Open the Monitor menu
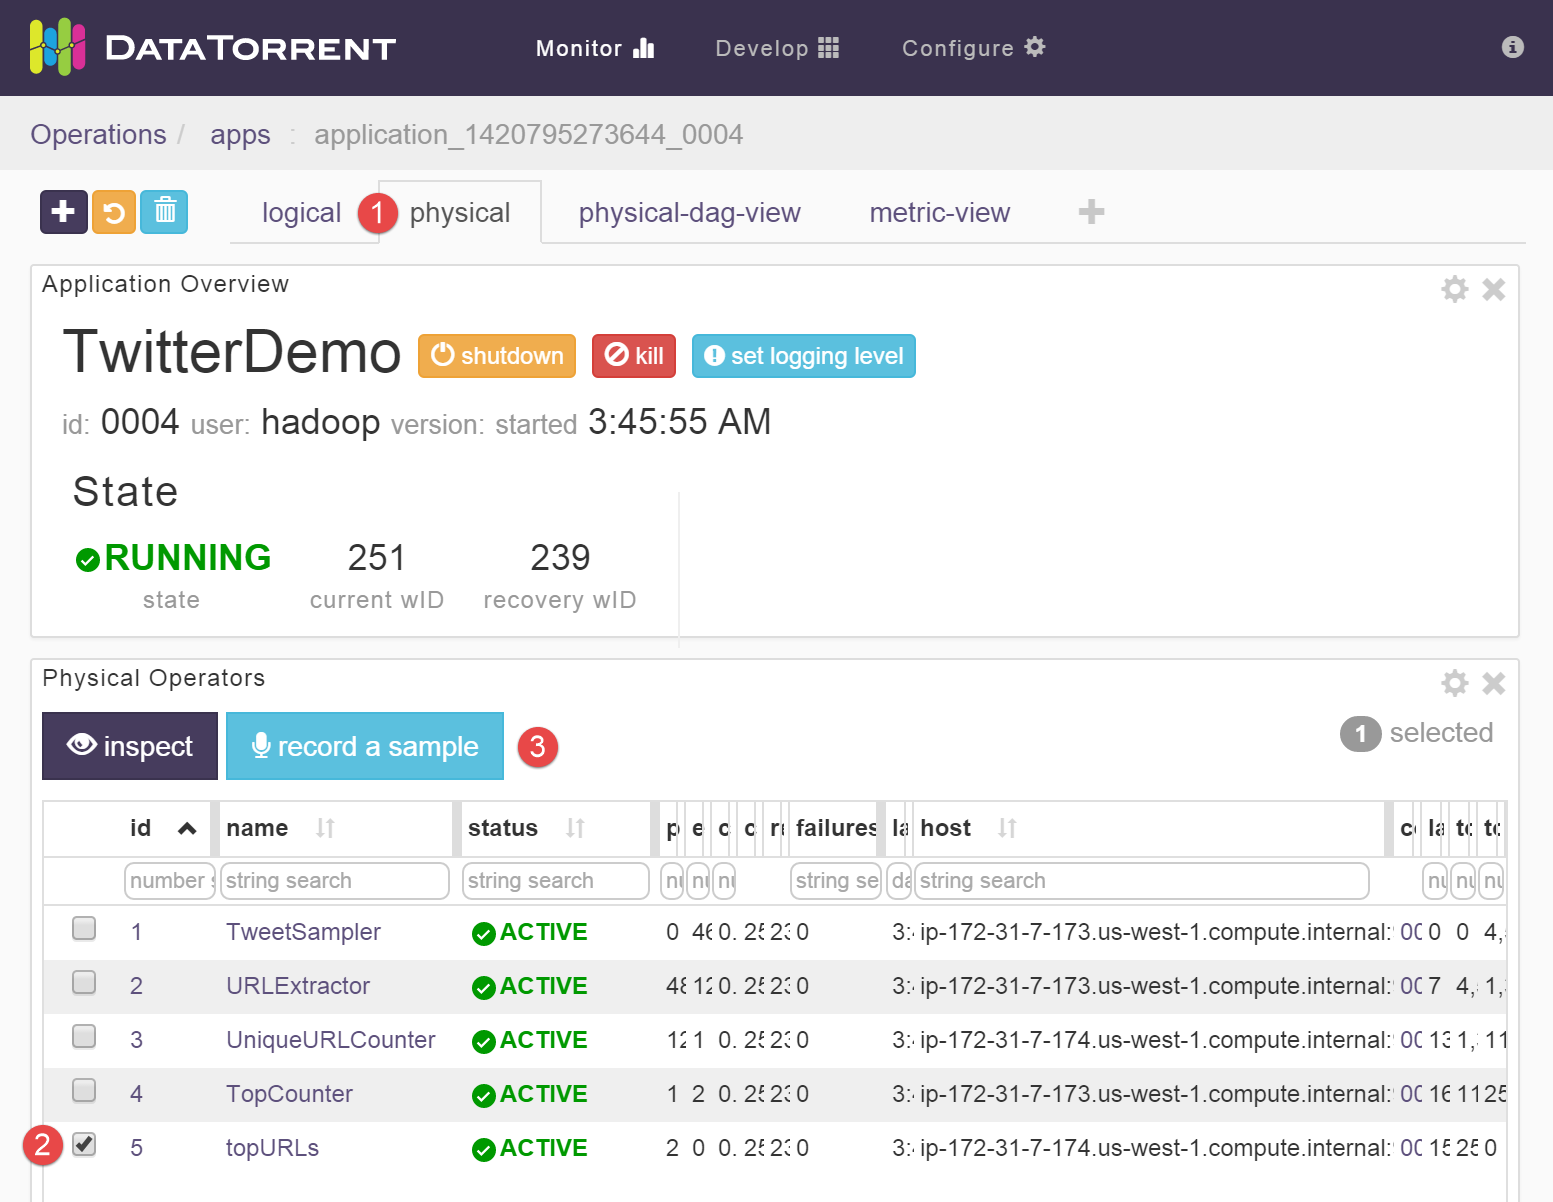The image size is (1553, 1202). pos(595,48)
